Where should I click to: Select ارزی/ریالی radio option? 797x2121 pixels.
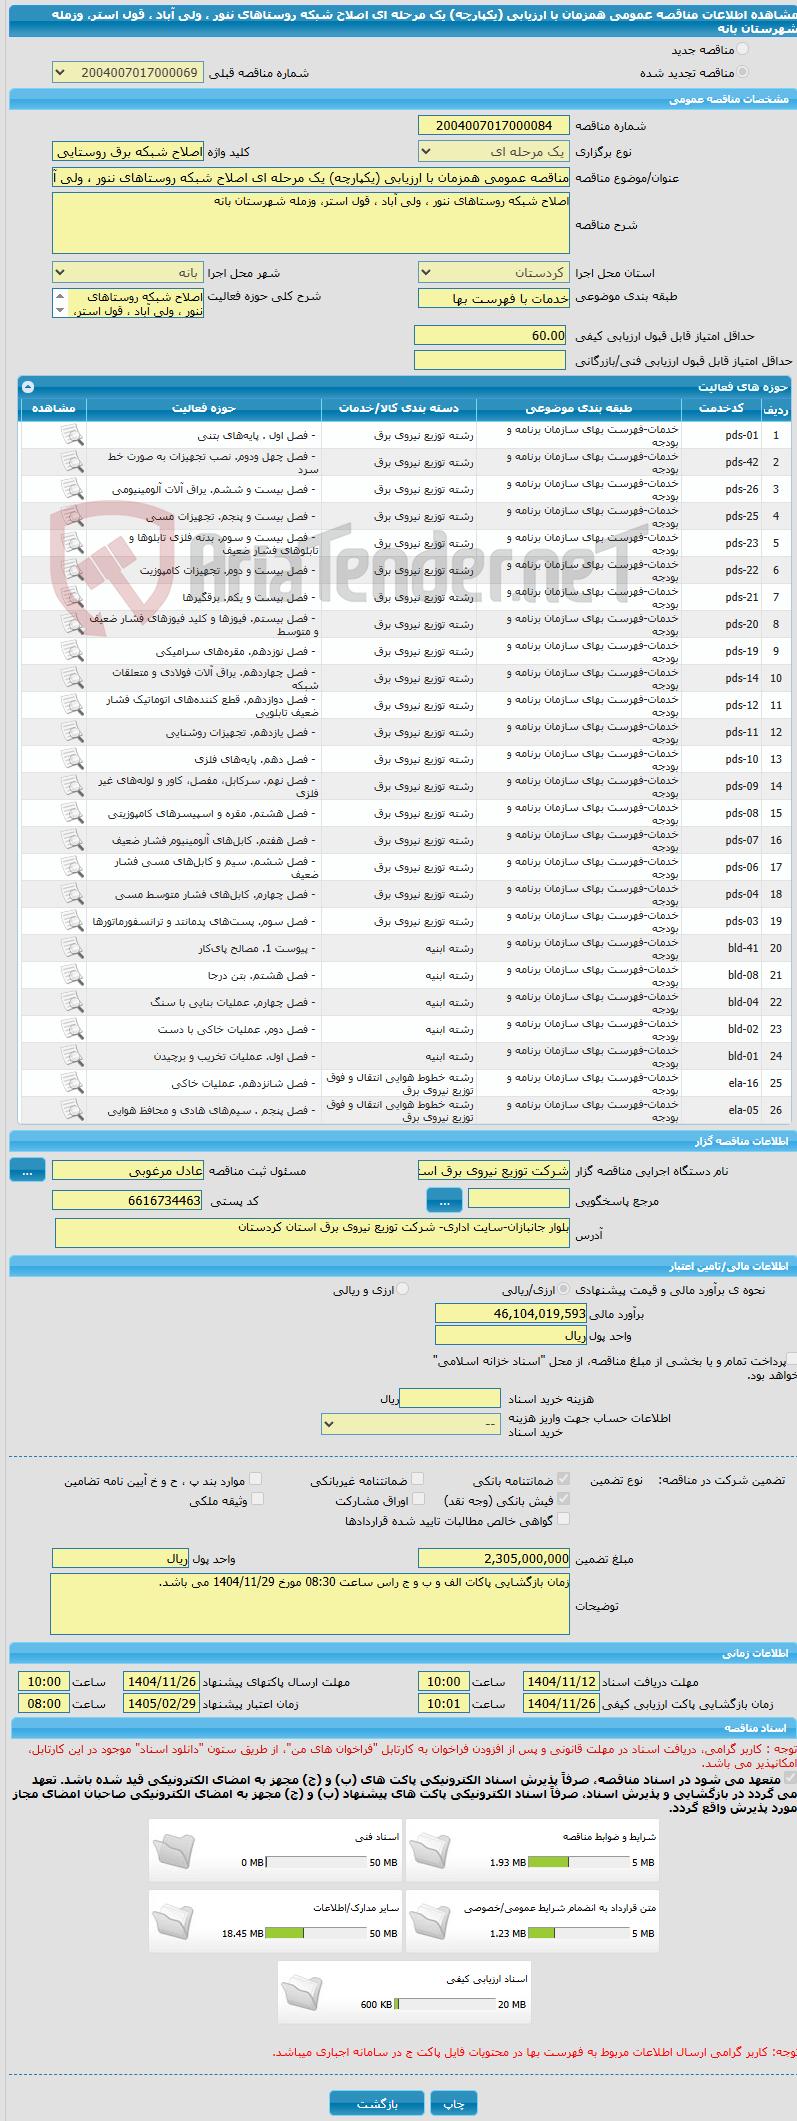pos(564,1289)
